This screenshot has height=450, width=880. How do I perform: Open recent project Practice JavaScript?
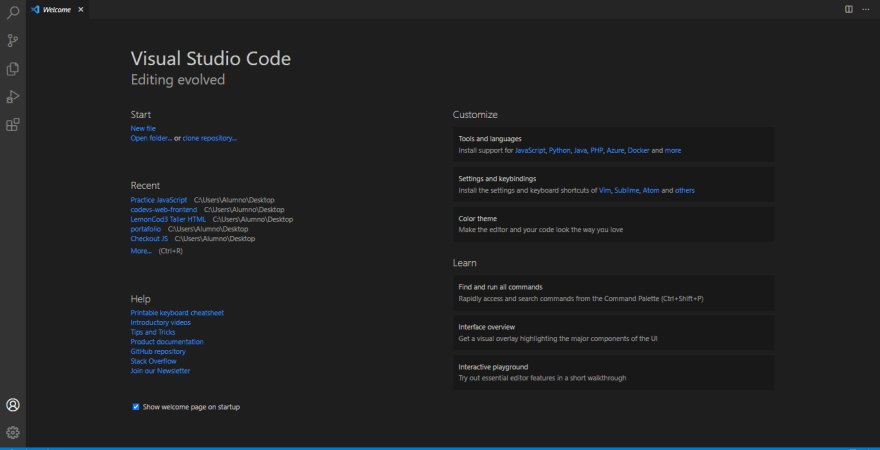(159, 200)
